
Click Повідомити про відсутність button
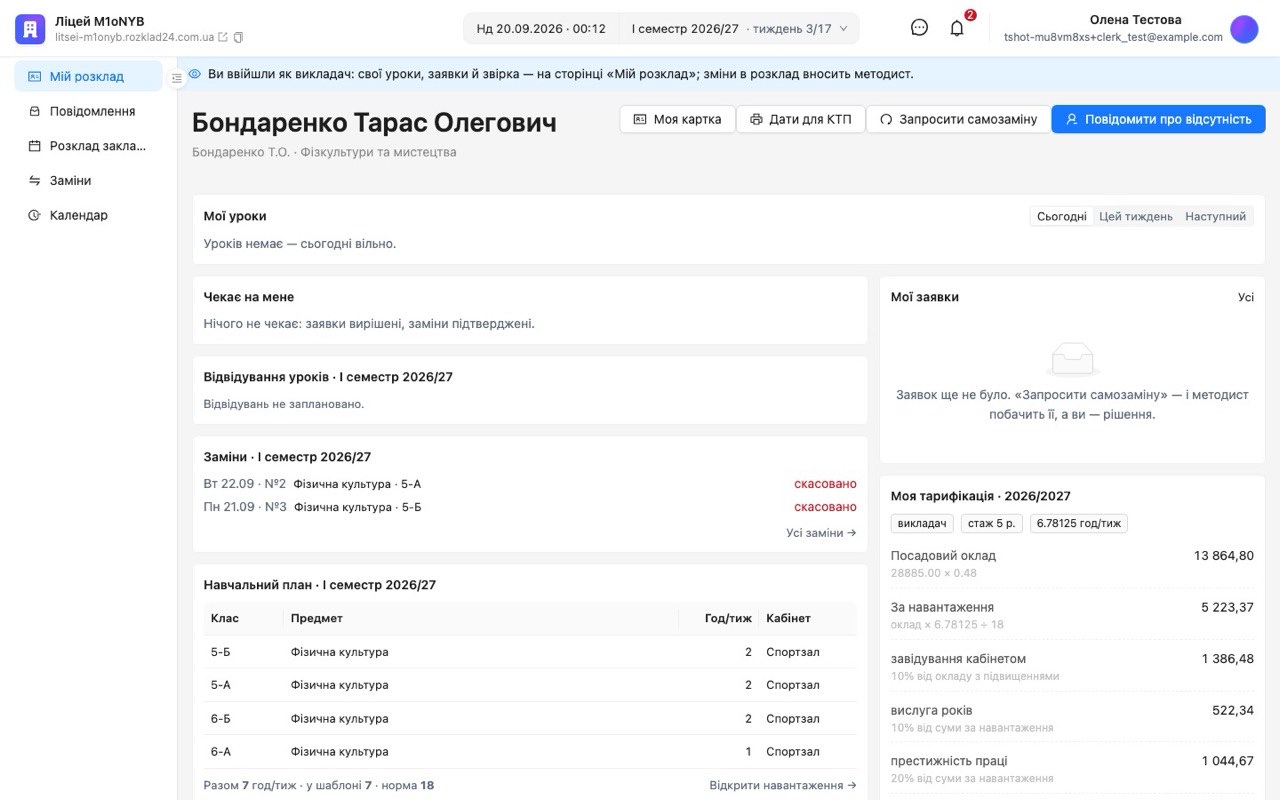click(1158, 119)
